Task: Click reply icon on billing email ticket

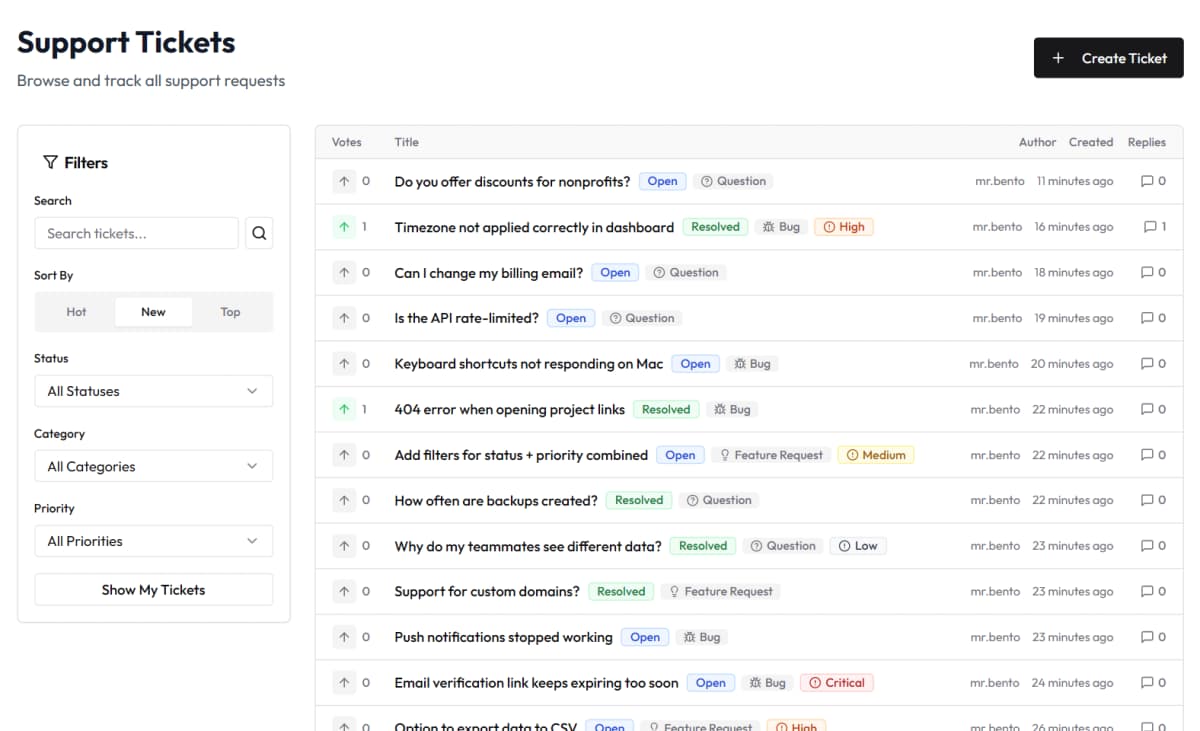Action: coord(1147,273)
